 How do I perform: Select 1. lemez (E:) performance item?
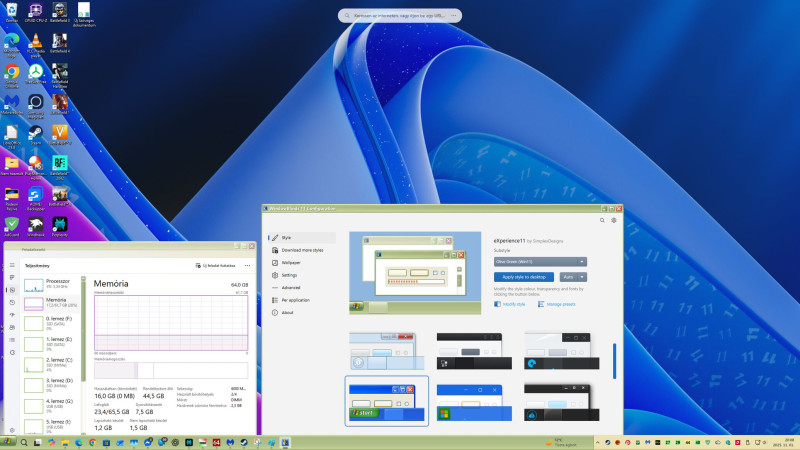coord(51,344)
